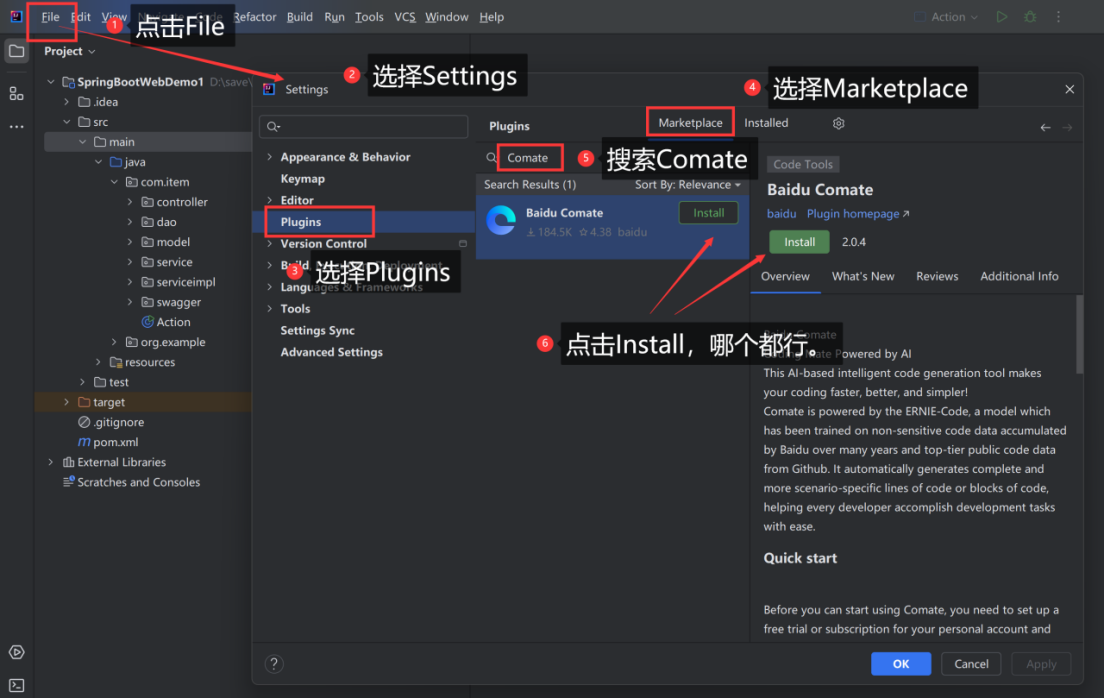Expand the Version Control settings group
Viewport: 1104px width, 698px height.
click(270, 244)
